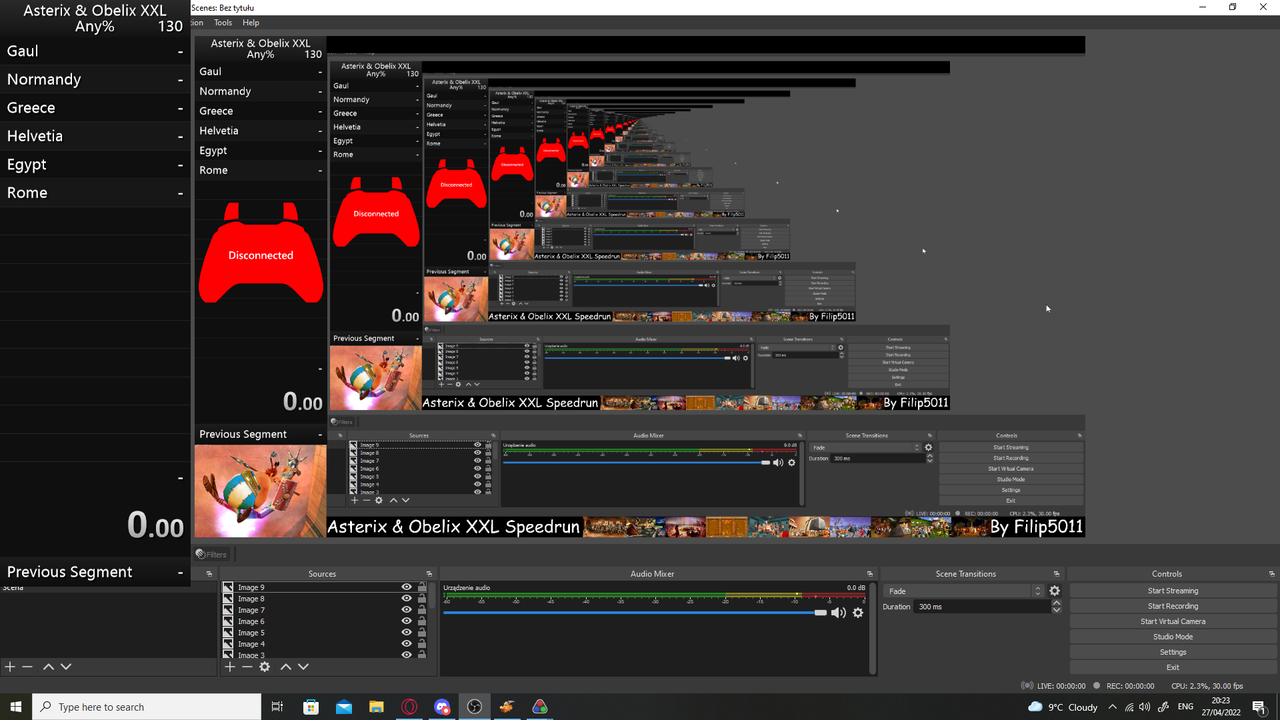Screen dimensions: 1280x720
Task: Remove the selected scene with the minus icon
Action: pyautogui.click(x=27, y=667)
